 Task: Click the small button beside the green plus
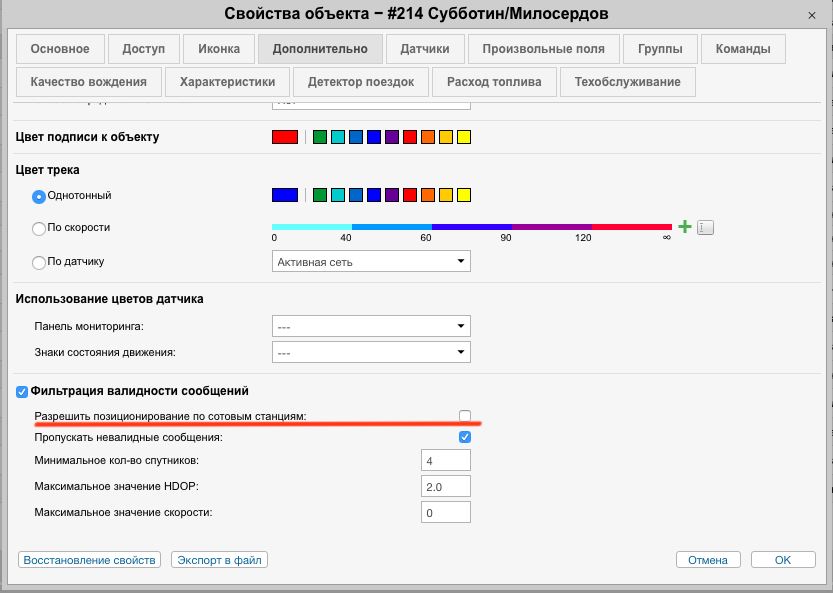tap(706, 228)
